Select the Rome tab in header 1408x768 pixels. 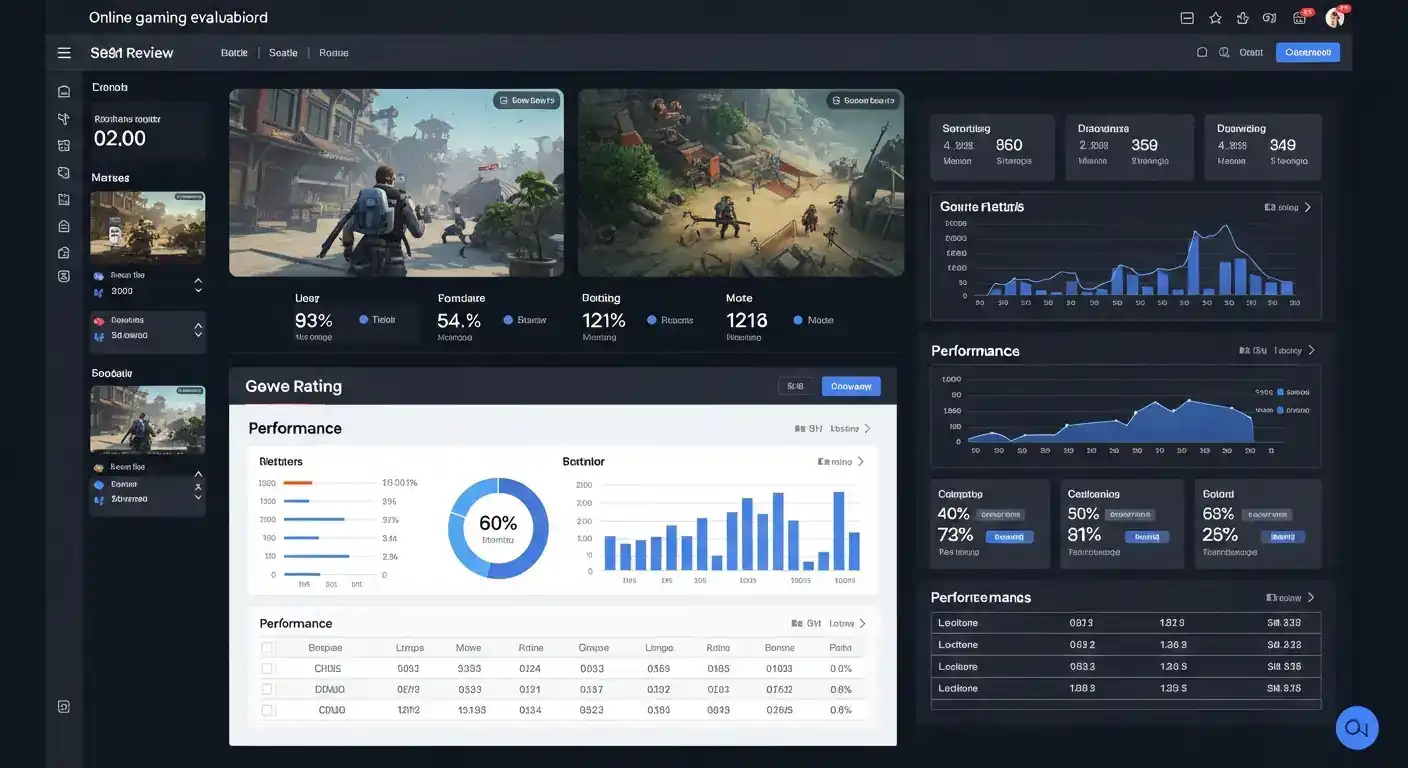pyautogui.click(x=334, y=51)
